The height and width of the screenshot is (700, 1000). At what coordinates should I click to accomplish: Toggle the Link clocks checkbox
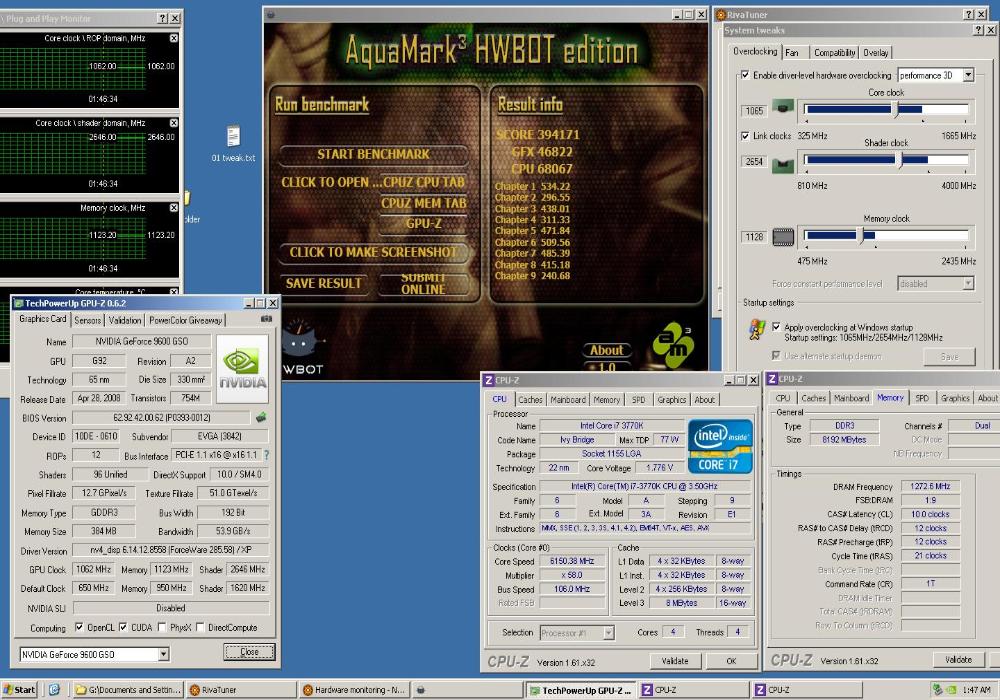coord(744,136)
